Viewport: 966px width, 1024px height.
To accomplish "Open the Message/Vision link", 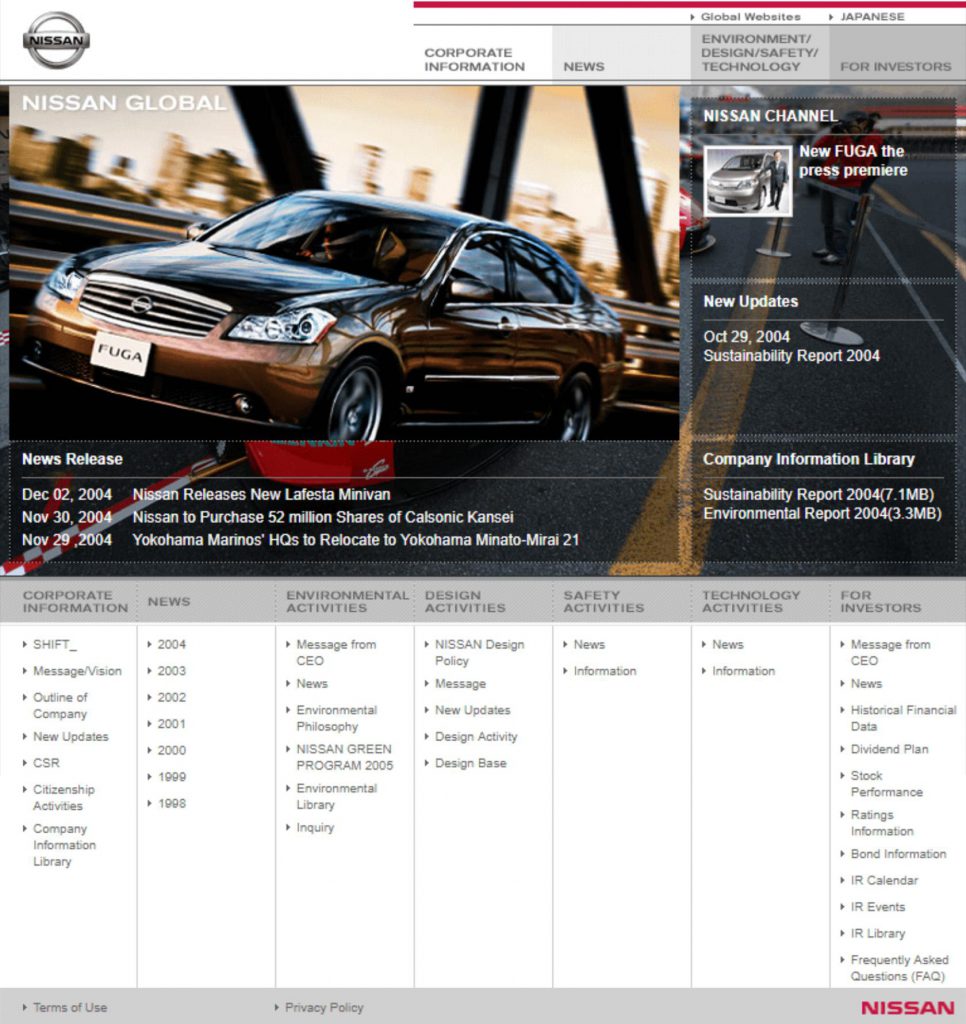I will 77,671.
